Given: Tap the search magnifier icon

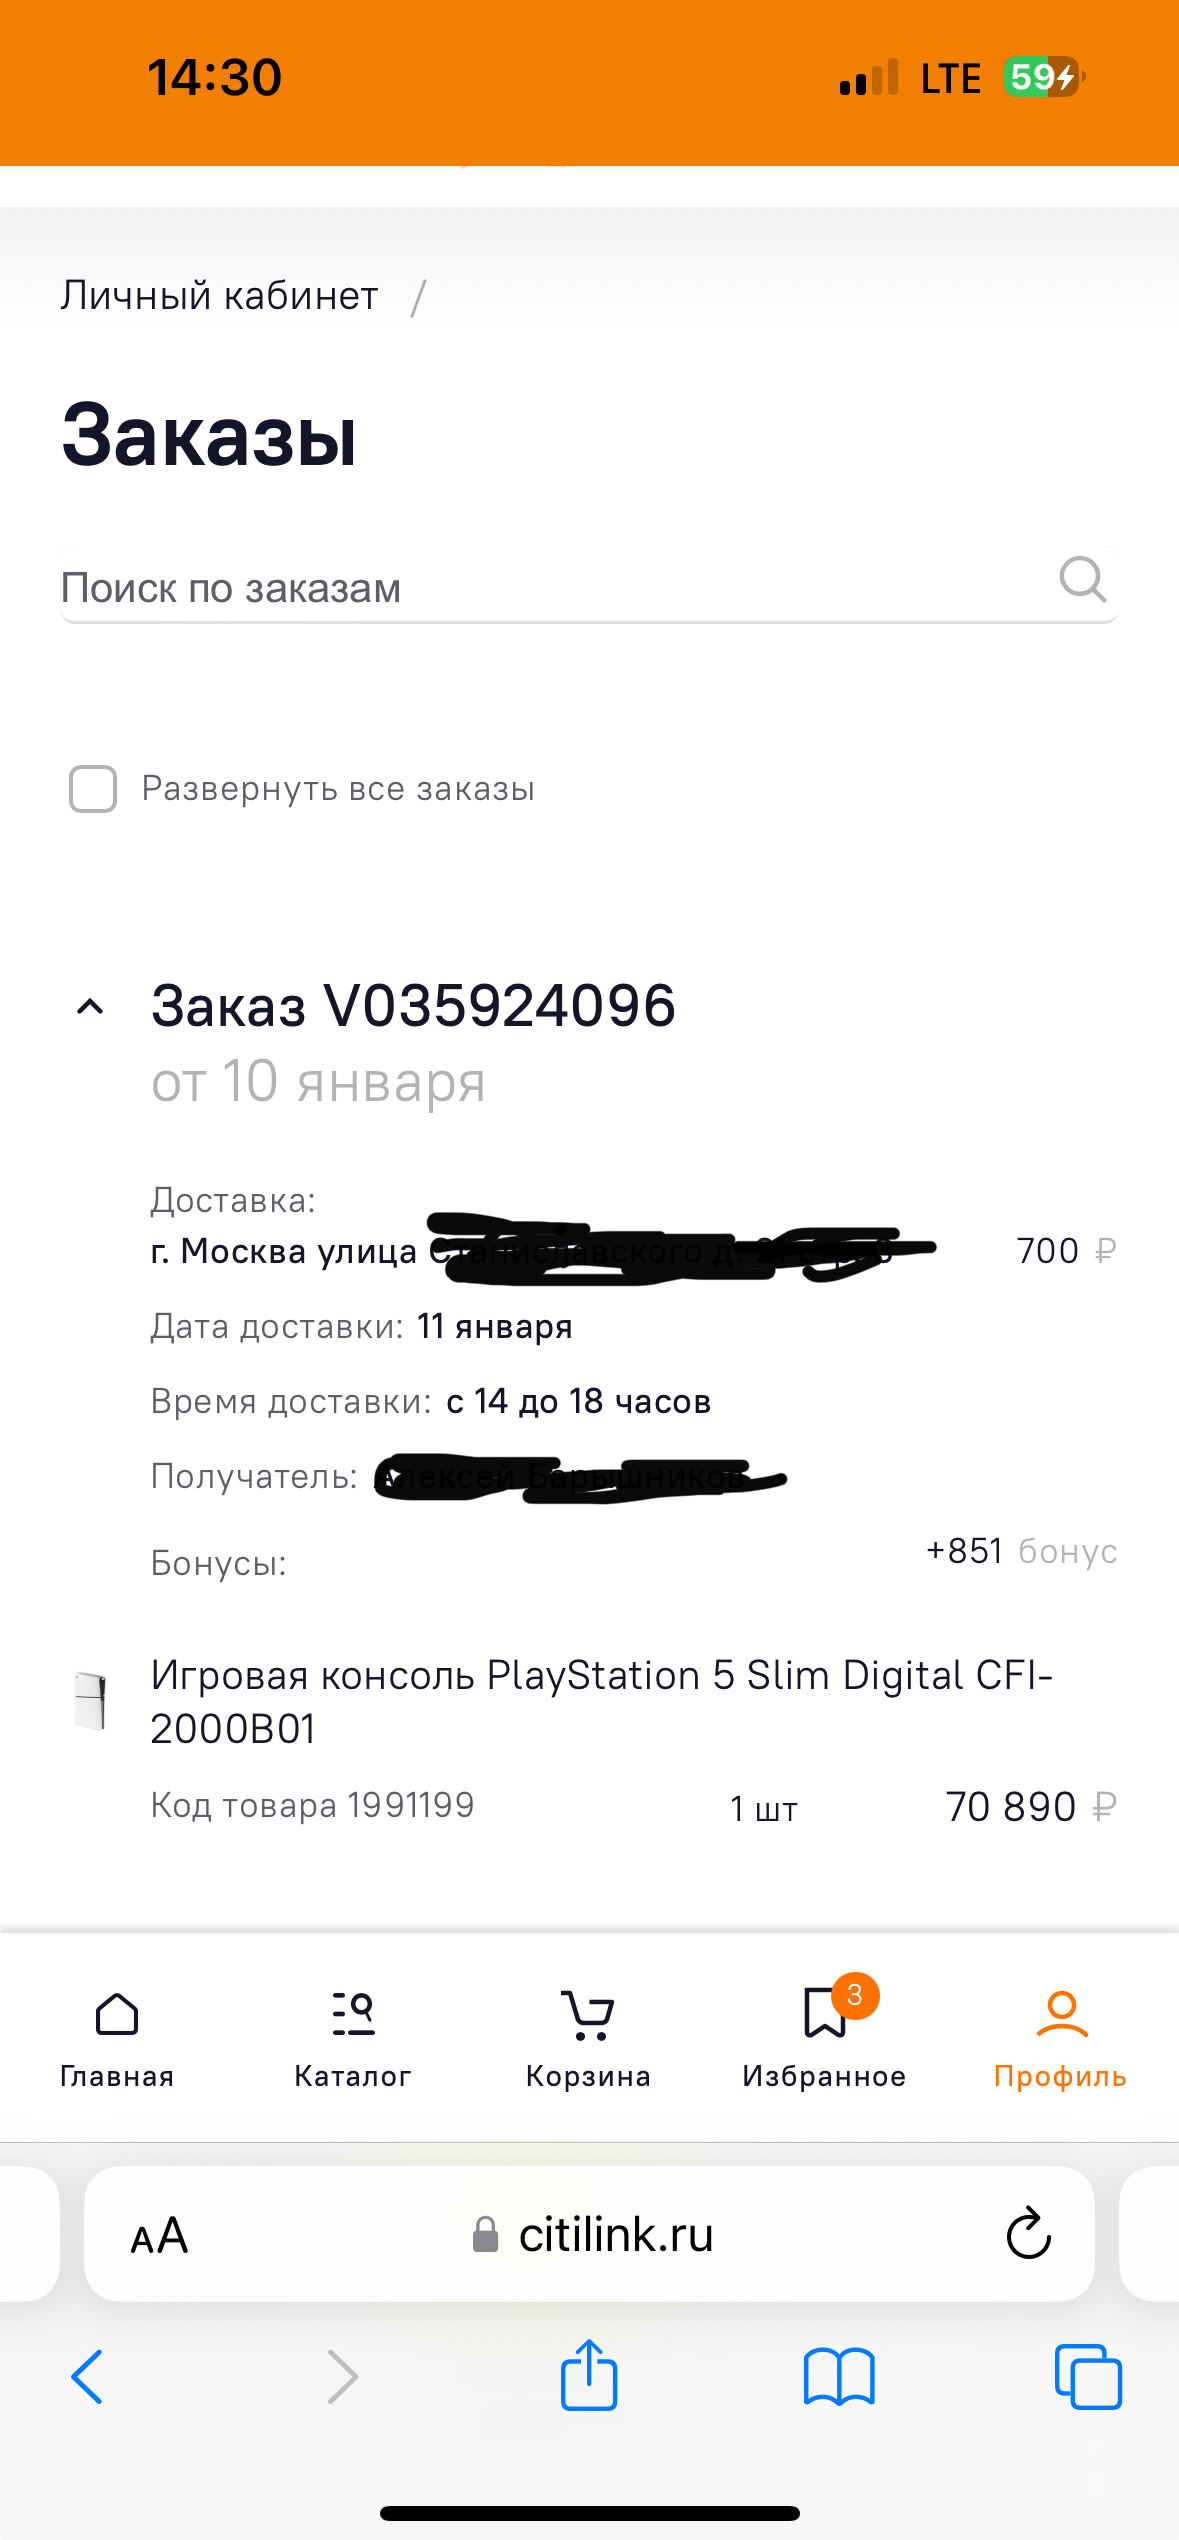Looking at the screenshot, I should (1082, 580).
